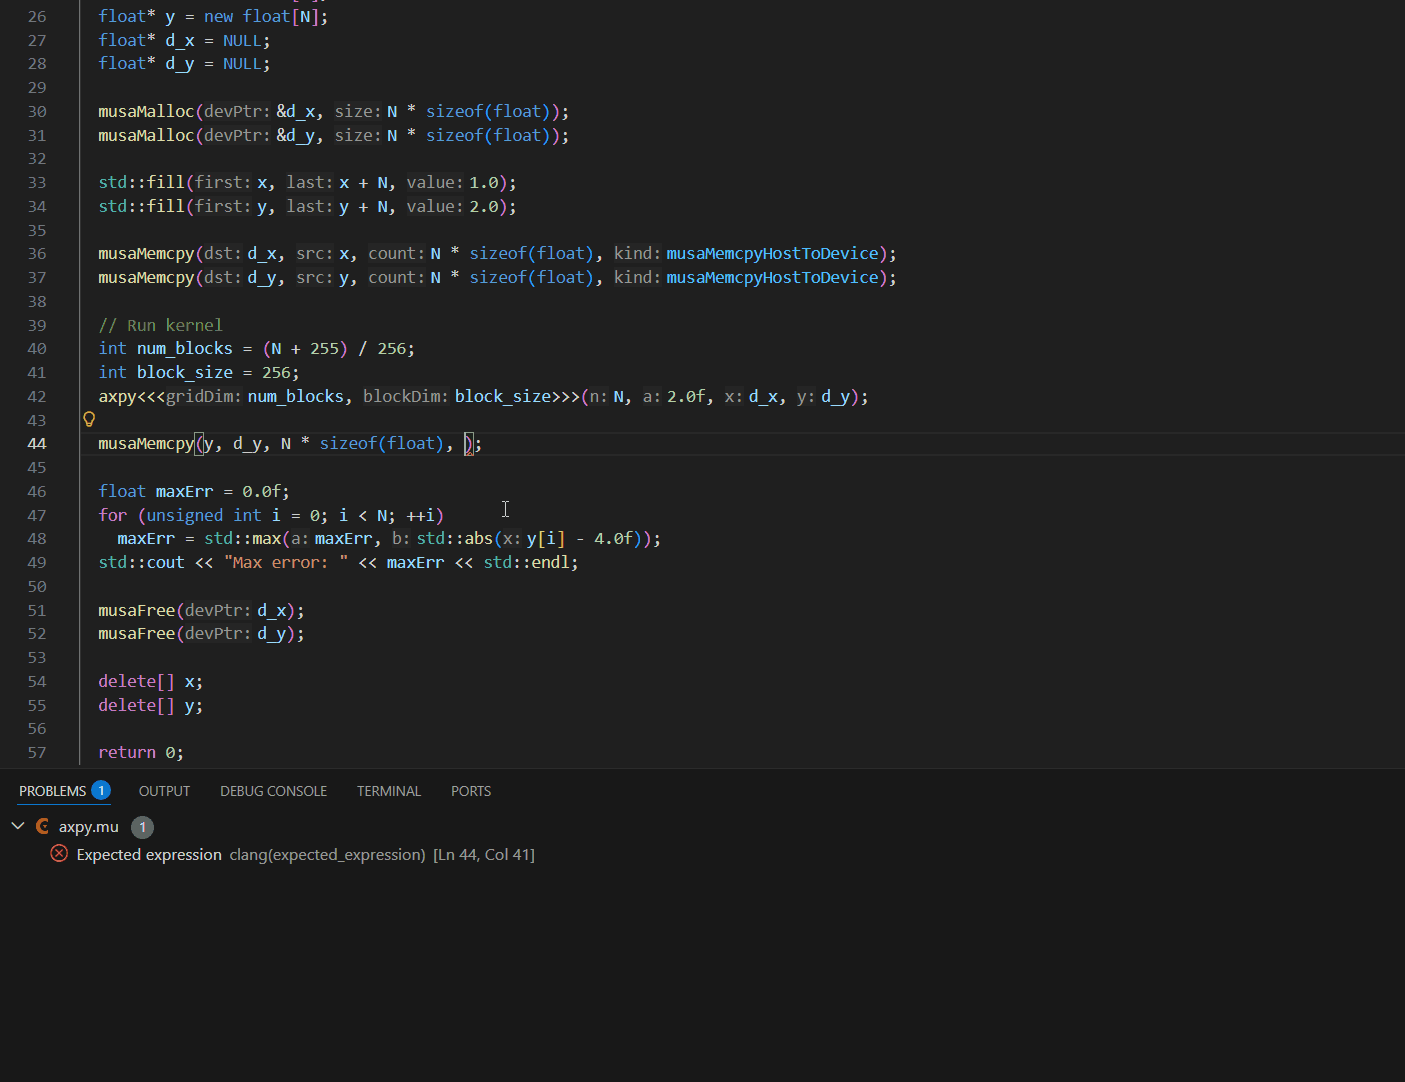Click the lightbulb code action icon
The height and width of the screenshot is (1082, 1405).
[x=89, y=420]
